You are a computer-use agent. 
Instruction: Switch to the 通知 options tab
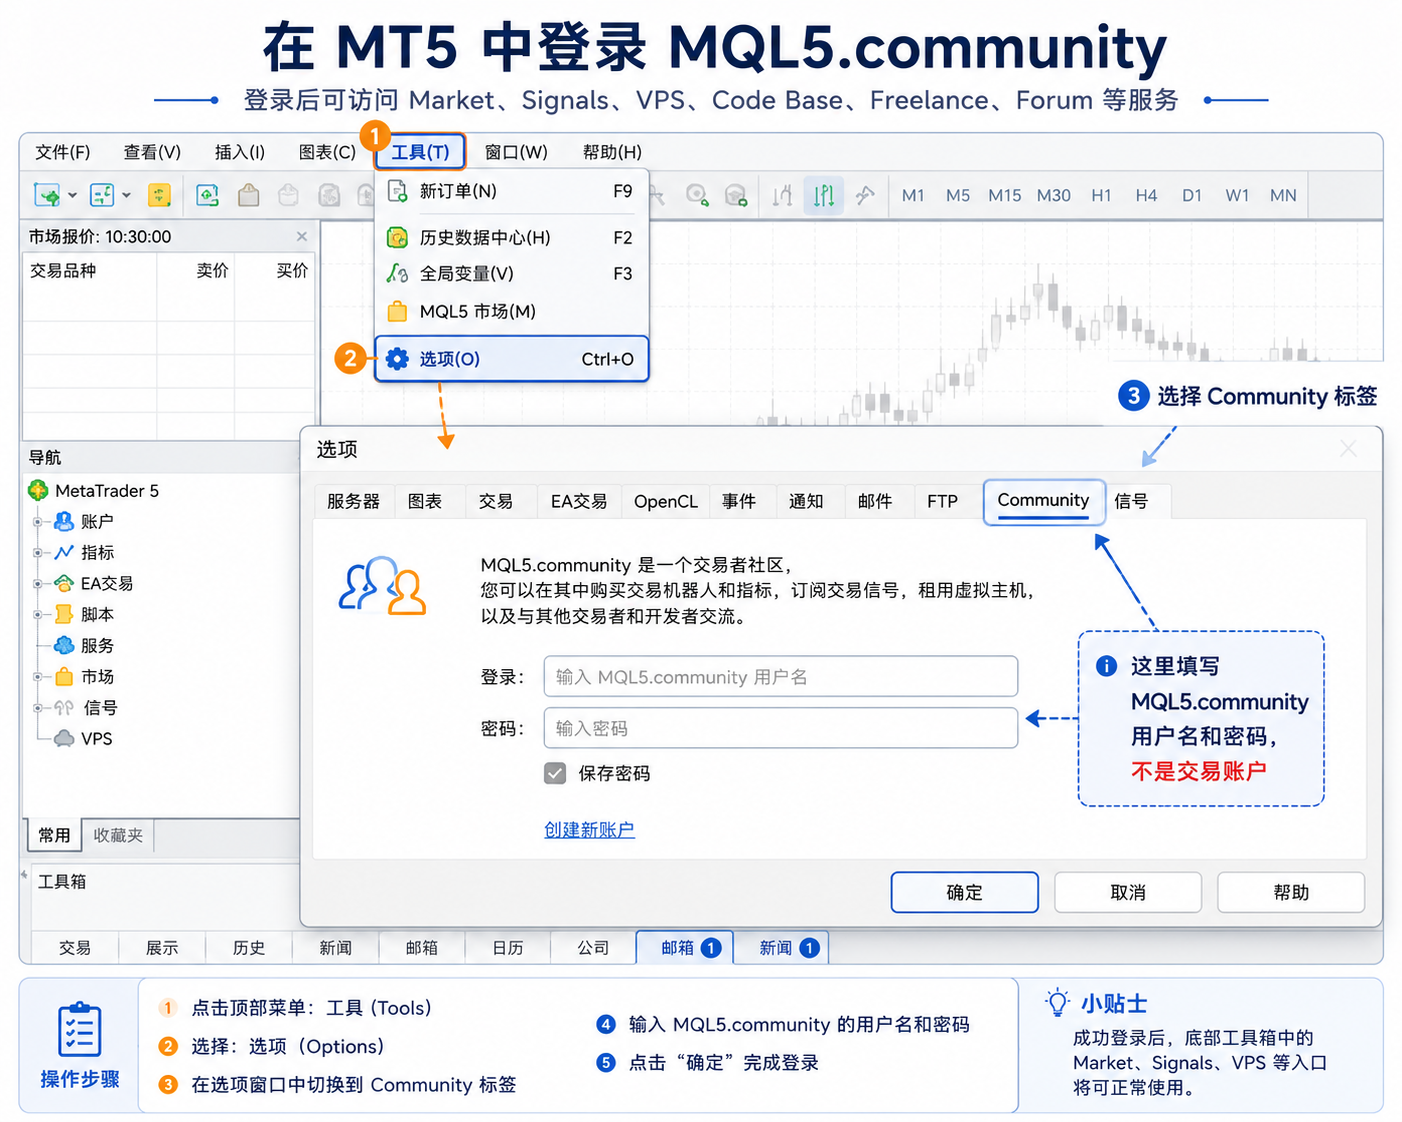coord(806,501)
